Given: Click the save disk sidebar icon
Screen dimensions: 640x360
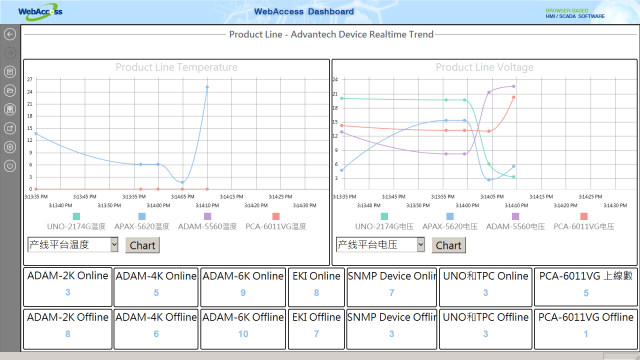Looking at the screenshot, I should click(x=10, y=109).
